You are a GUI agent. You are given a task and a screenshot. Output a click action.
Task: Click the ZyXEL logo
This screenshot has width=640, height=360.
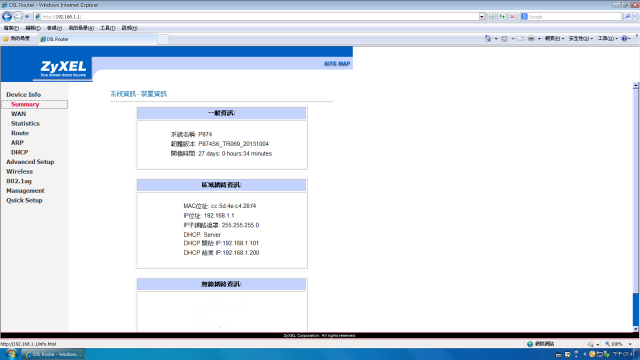tap(63, 69)
